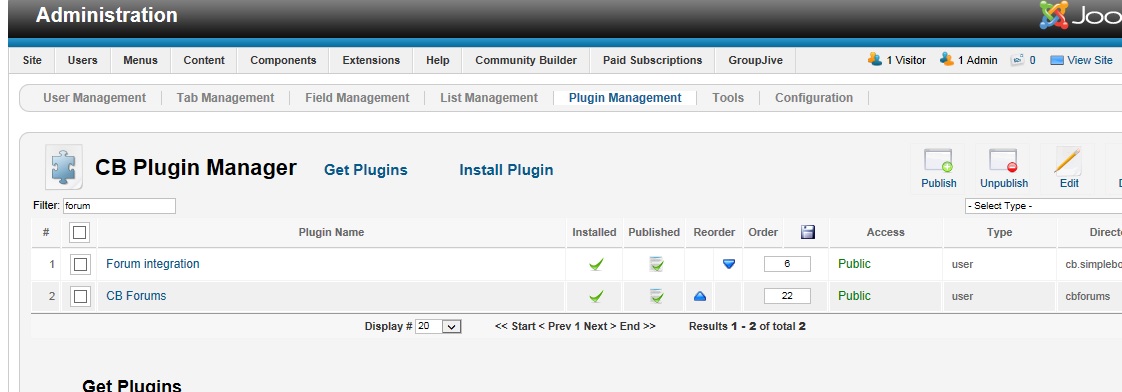The image size is (1122, 392).
Task: Open the Site menu
Action: click(x=32, y=60)
